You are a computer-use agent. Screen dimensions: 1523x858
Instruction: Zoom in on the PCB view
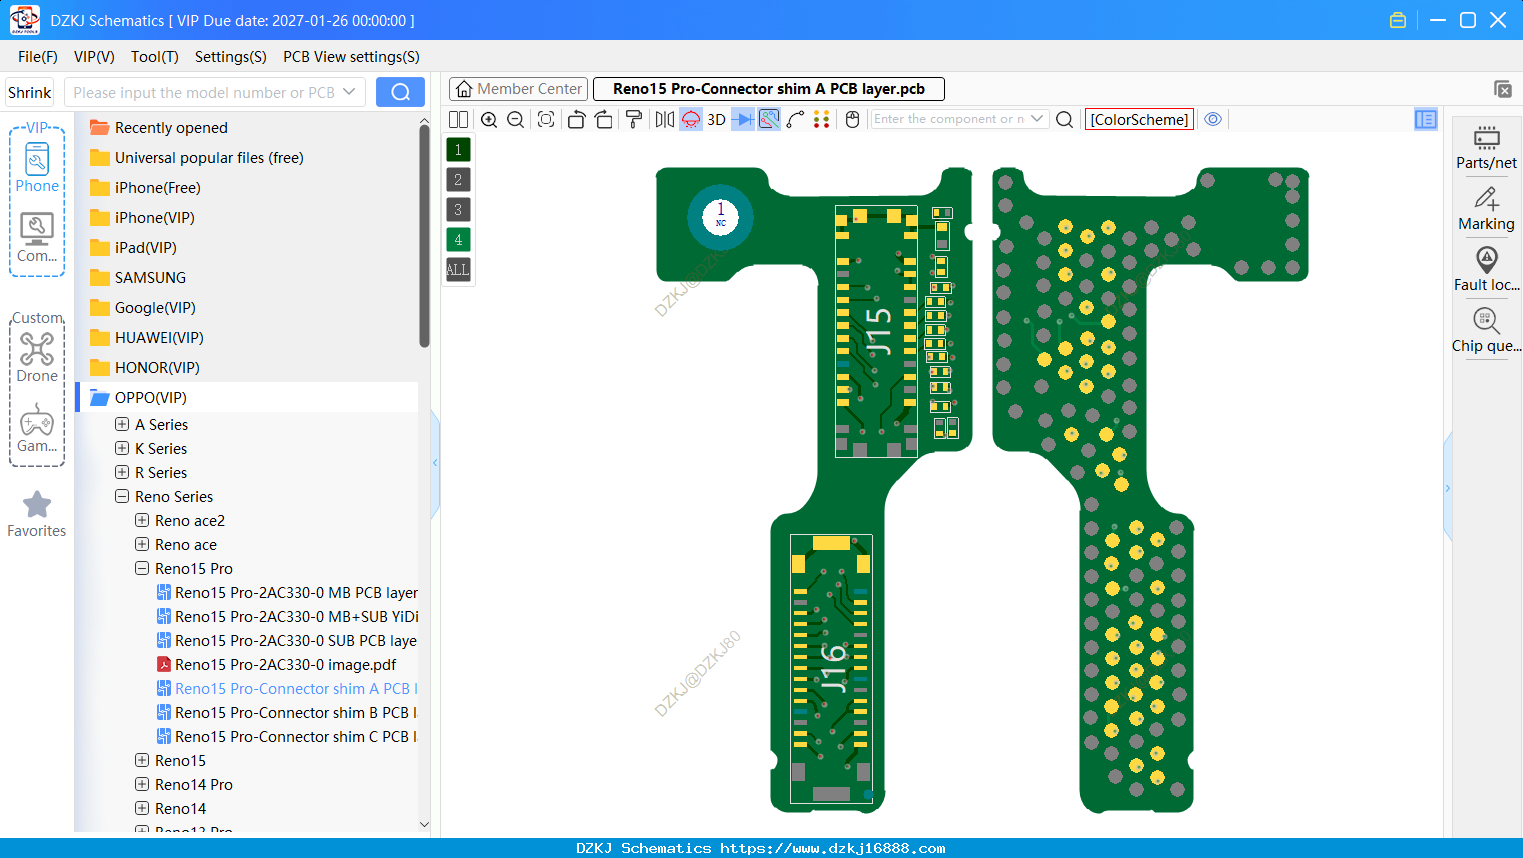pos(489,120)
